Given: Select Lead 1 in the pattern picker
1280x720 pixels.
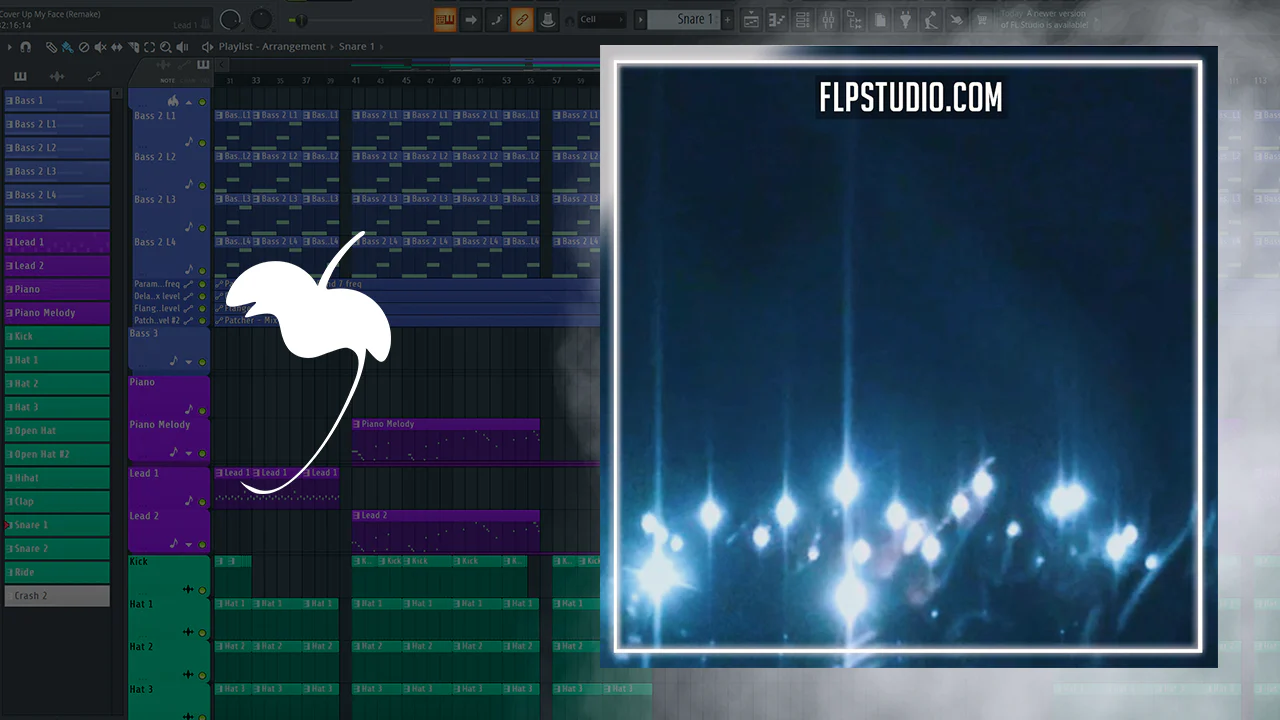Looking at the screenshot, I should coord(57,242).
